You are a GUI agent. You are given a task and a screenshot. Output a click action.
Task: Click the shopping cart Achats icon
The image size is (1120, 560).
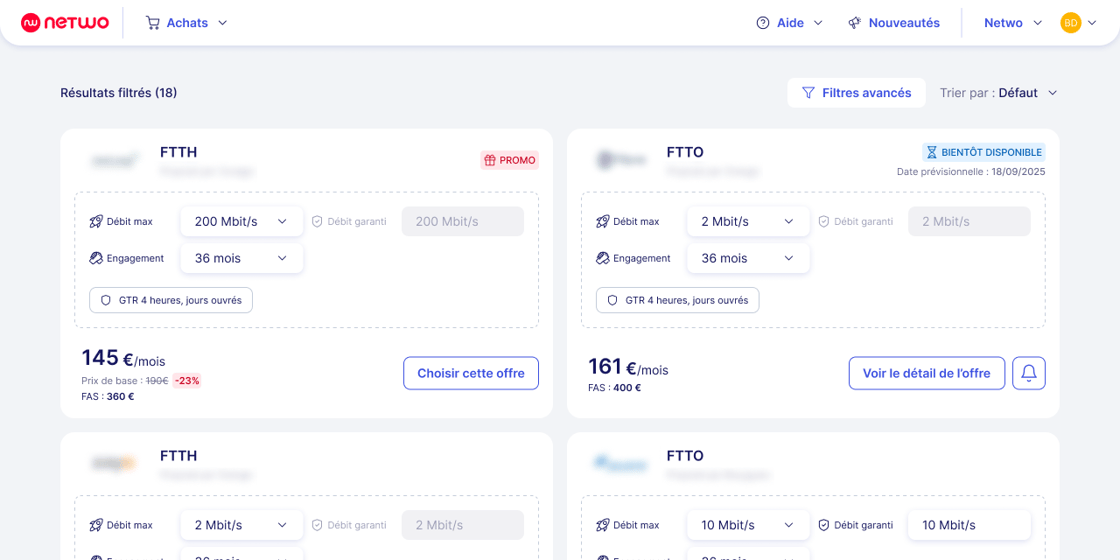[153, 22]
